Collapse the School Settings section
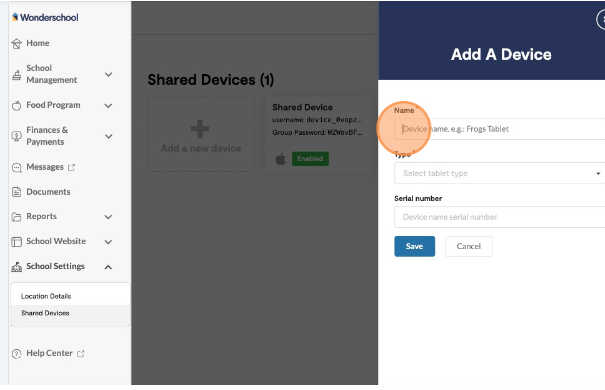Image resolution: width=605 pixels, height=390 pixels. (x=108, y=267)
